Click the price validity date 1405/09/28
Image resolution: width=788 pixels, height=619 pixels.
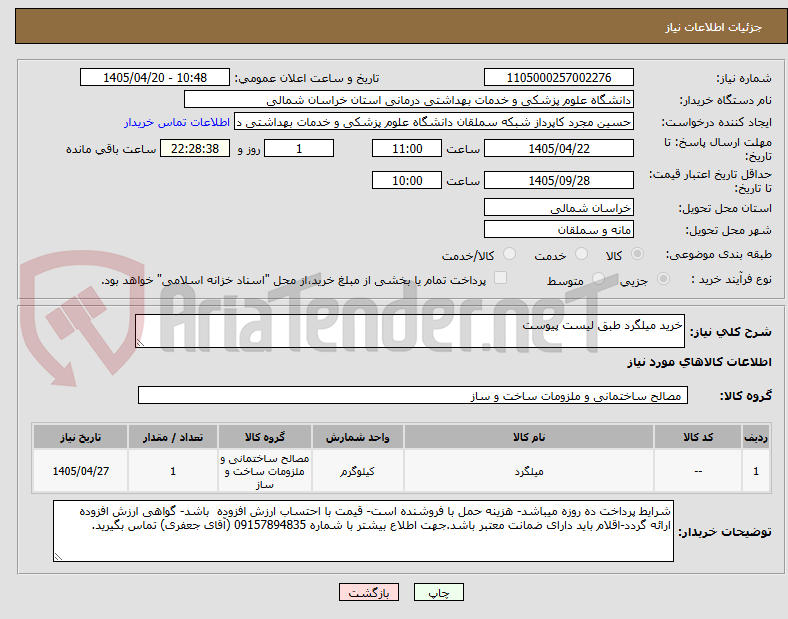pos(559,180)
